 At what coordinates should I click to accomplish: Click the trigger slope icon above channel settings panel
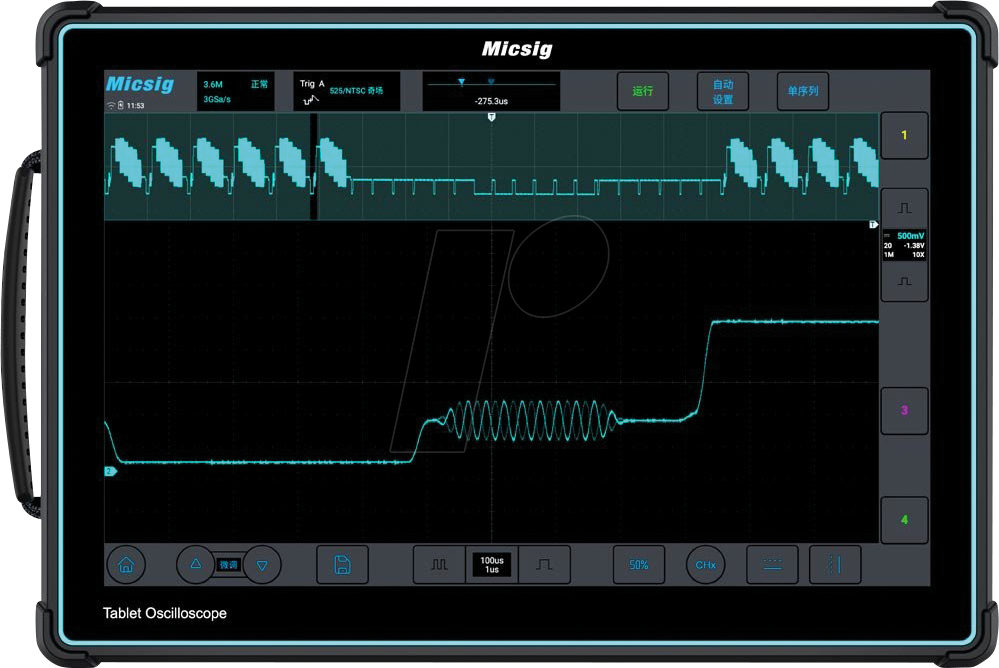[x=904, y=206]
